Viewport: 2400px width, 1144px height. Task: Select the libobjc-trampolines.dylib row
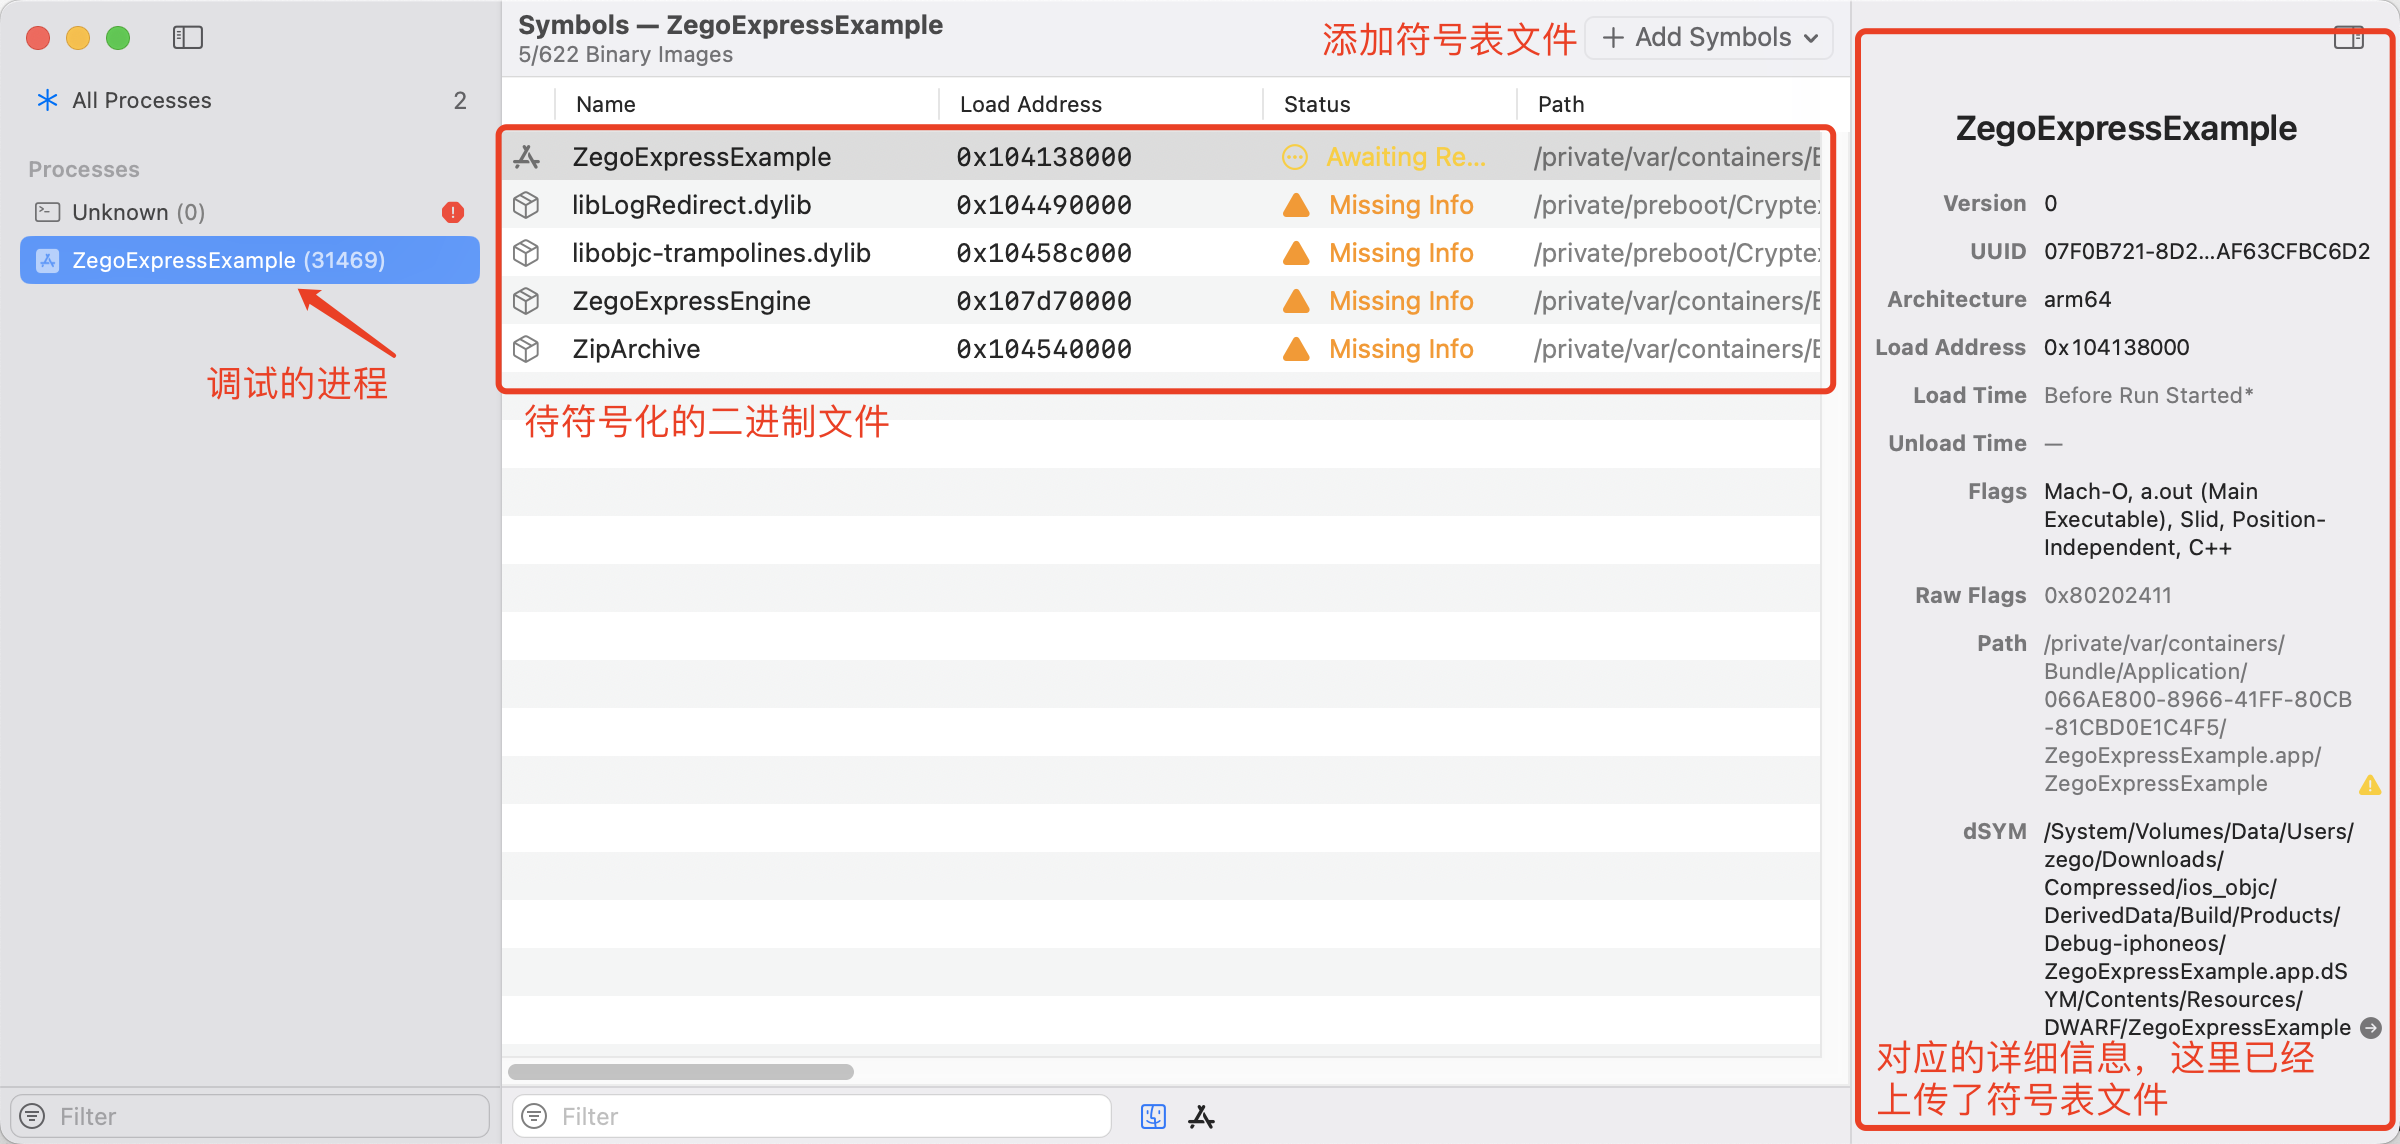pyautogui.click(x=1162, y=253)
